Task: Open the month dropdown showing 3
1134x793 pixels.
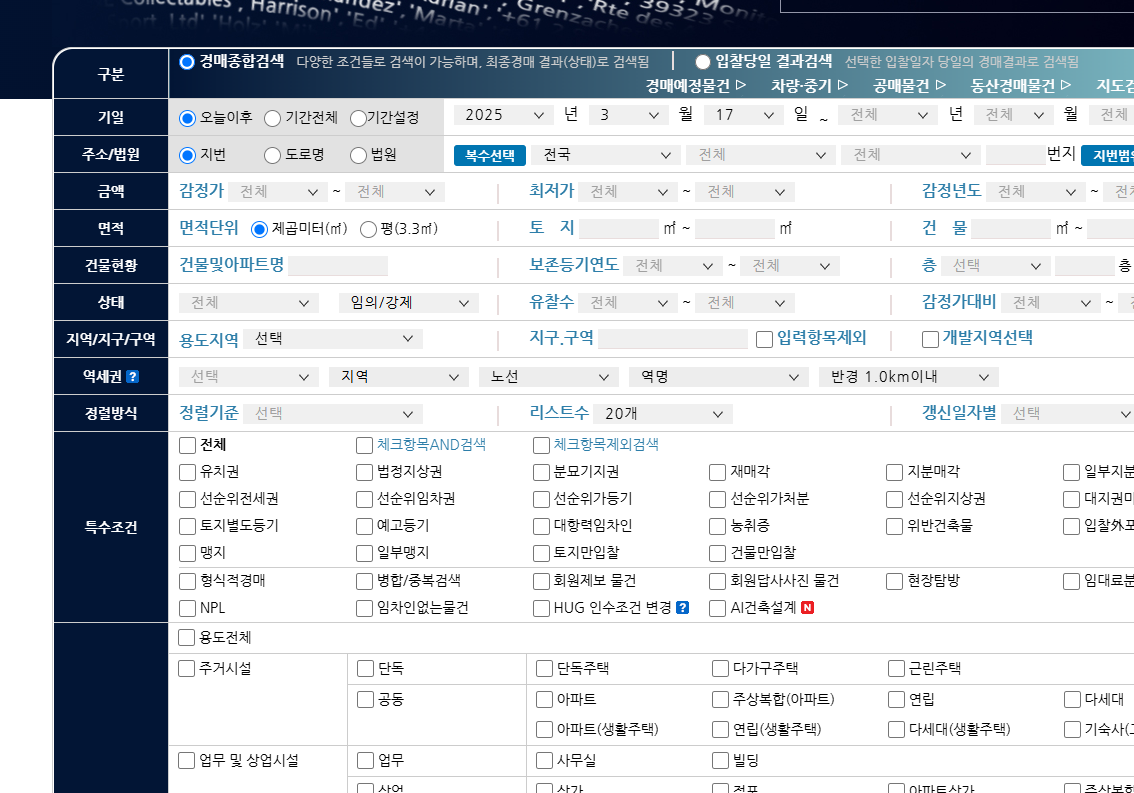Action: [x=629, y=115]
